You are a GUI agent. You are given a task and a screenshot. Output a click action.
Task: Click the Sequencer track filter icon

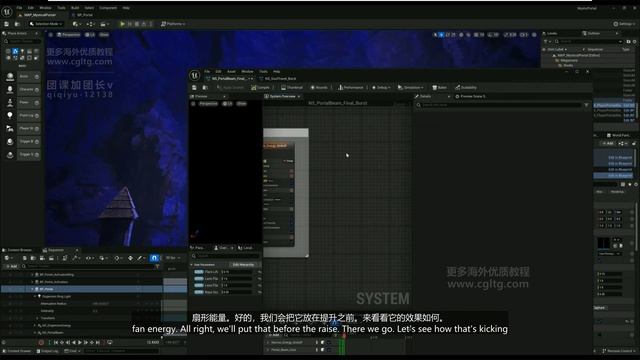[x=158, y=266]
